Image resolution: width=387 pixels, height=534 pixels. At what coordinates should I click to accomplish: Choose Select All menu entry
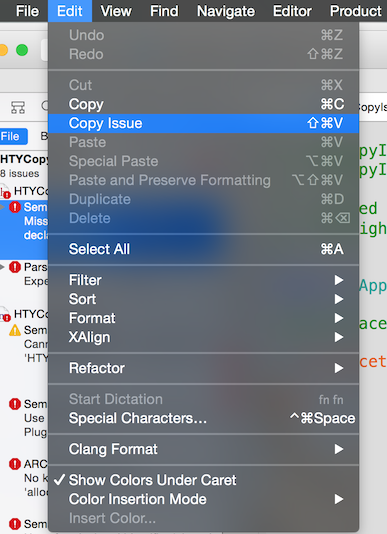click(204, 249)
